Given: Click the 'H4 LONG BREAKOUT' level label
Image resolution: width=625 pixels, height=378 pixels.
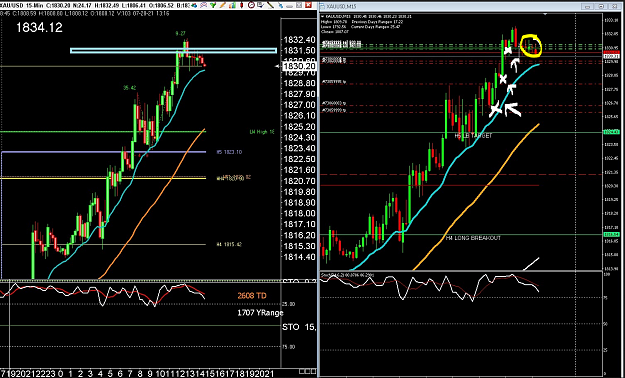Looking at the screenshot, I should click(x=473, y=238).
